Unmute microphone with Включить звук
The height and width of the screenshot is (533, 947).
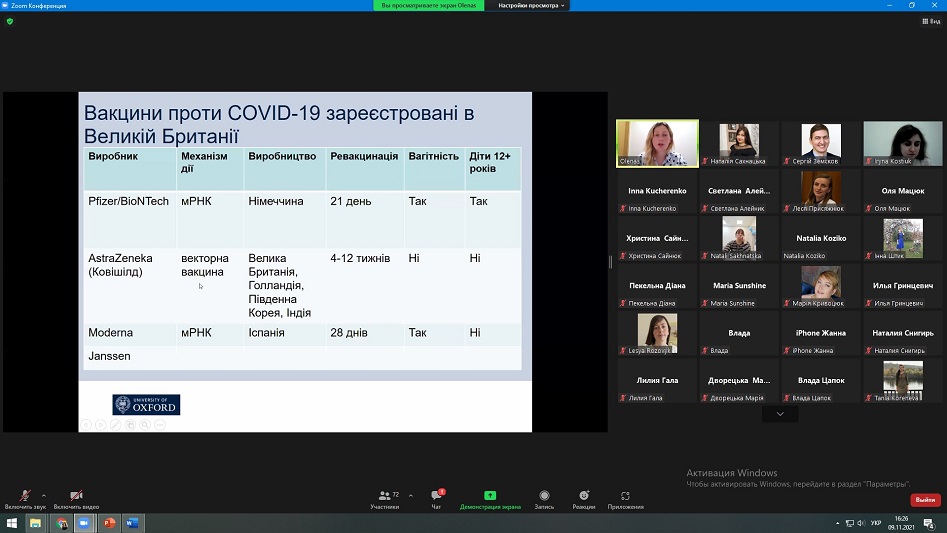[25, 497]
